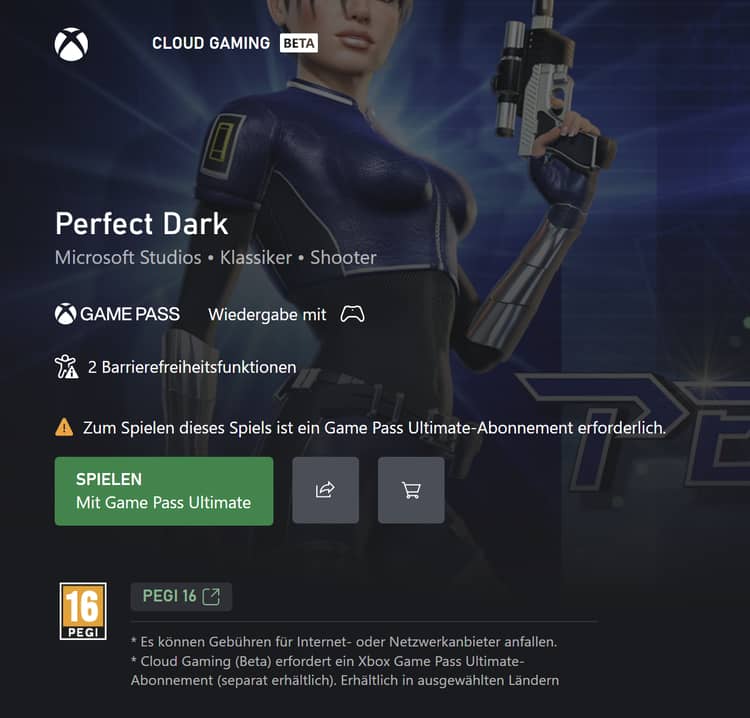Click the Game Pass Ultimate subscription warning text
The width and height of the screenshot is (750, 718).
pyautogui.click(x=374, y=427)
